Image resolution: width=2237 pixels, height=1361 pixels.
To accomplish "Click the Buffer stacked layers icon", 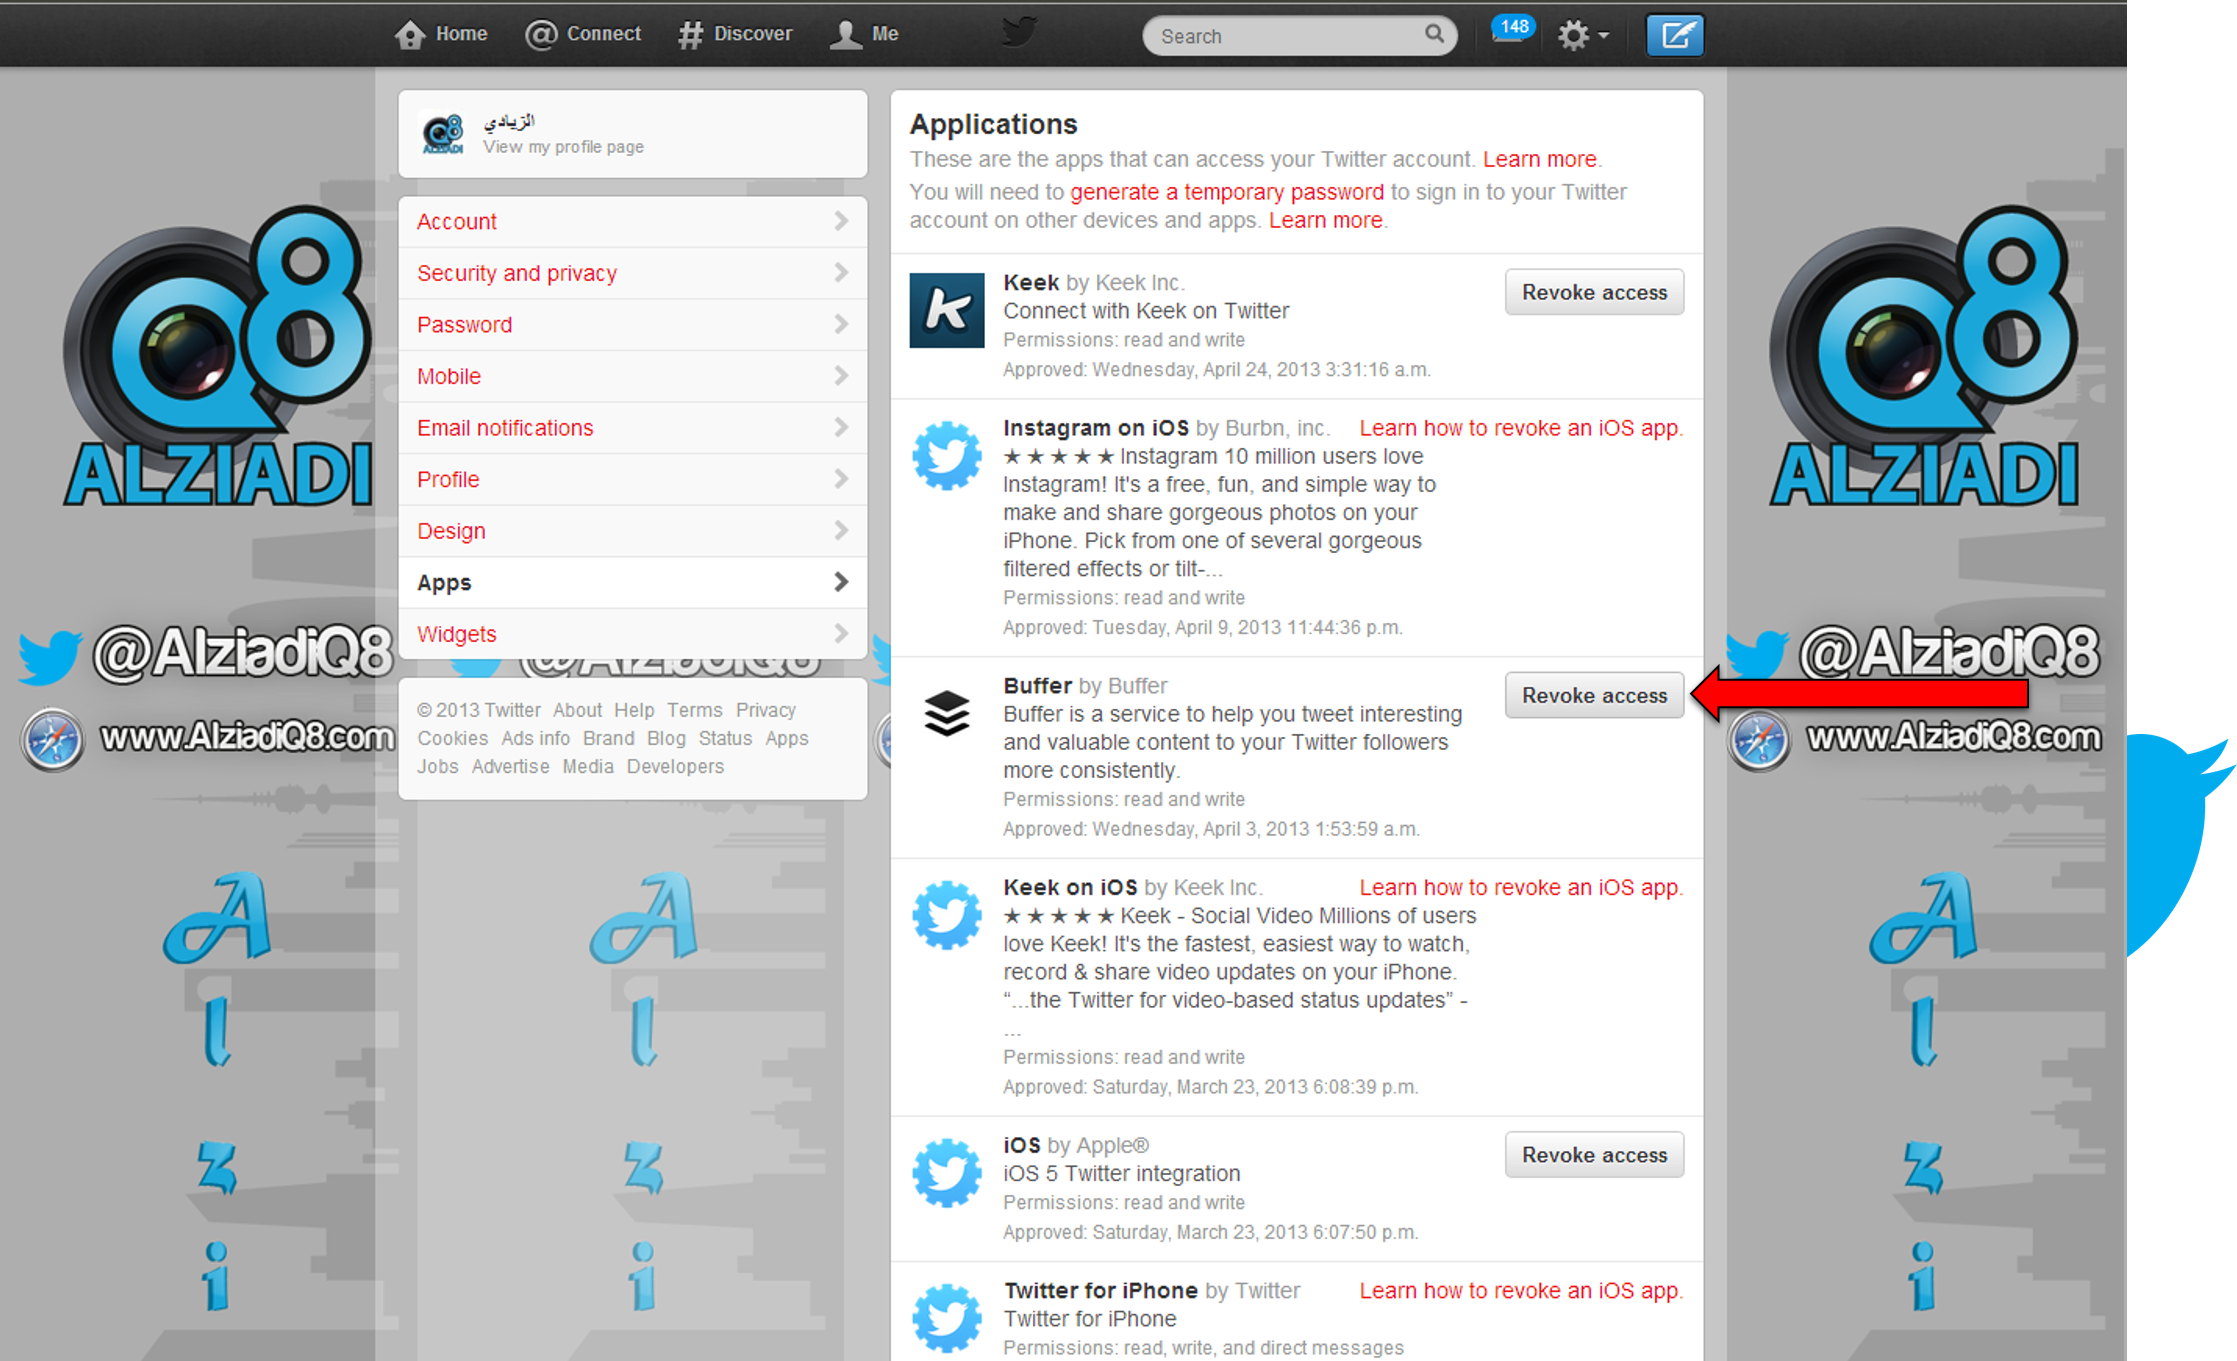I will (x=946, y=713).
